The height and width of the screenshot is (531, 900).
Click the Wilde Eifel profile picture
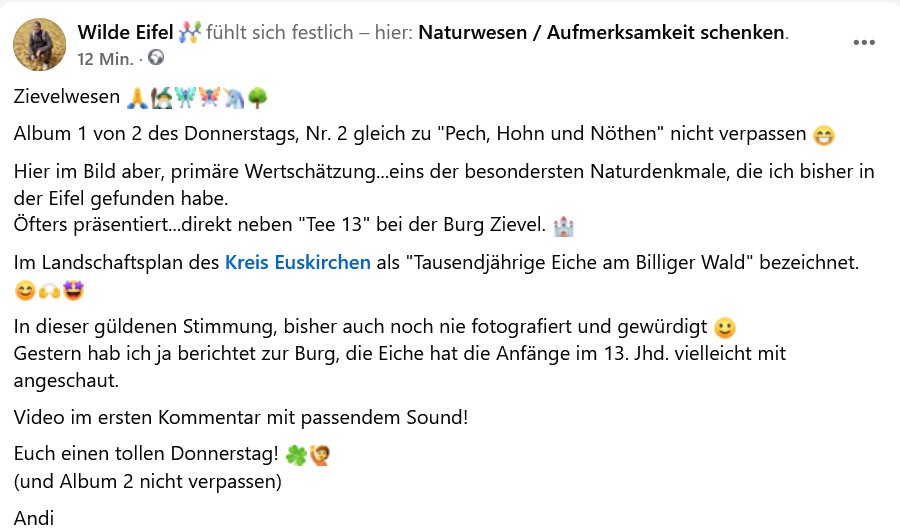[40, 45]
